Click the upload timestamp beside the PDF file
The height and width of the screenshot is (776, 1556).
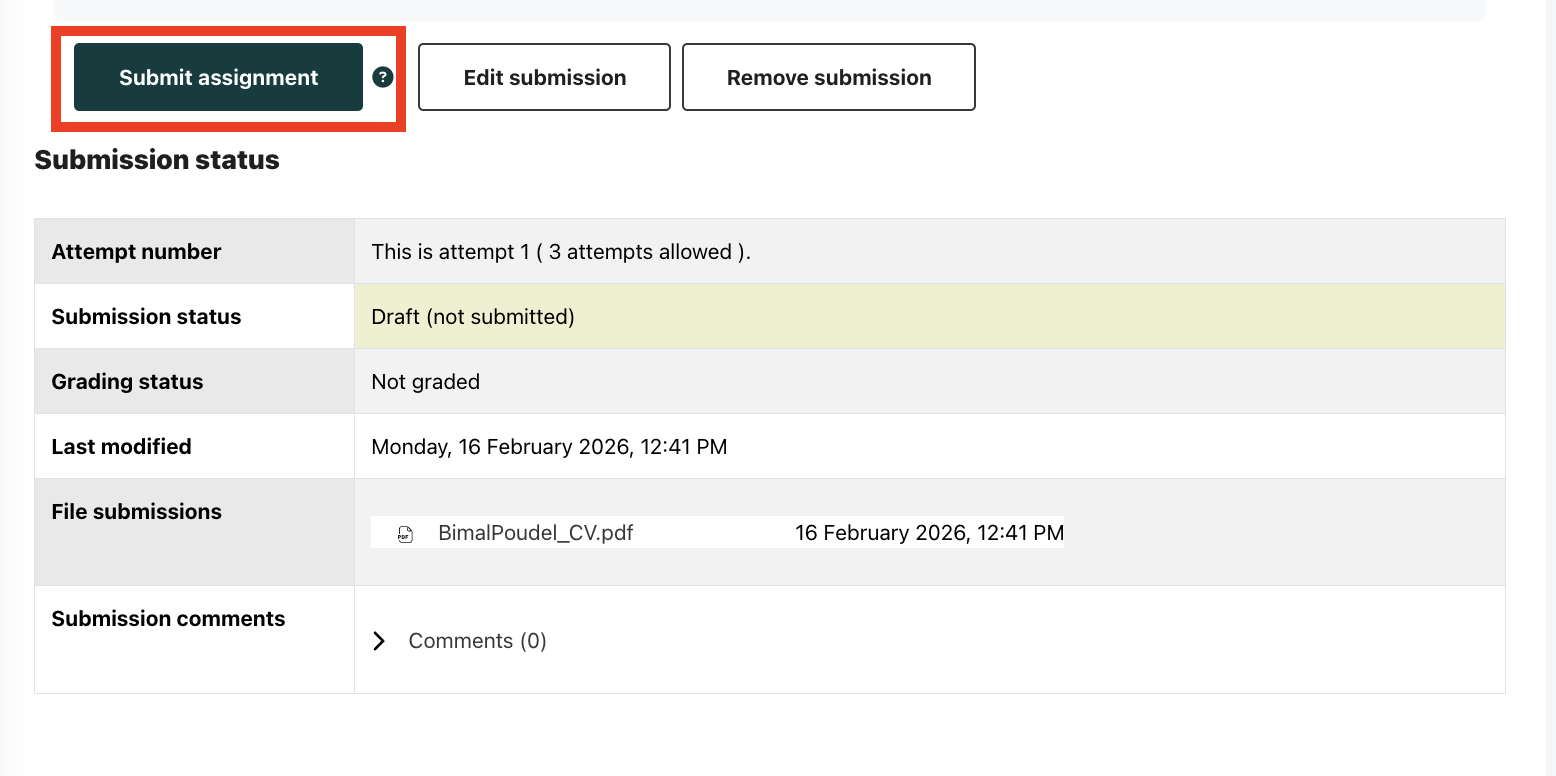[928, 533]
